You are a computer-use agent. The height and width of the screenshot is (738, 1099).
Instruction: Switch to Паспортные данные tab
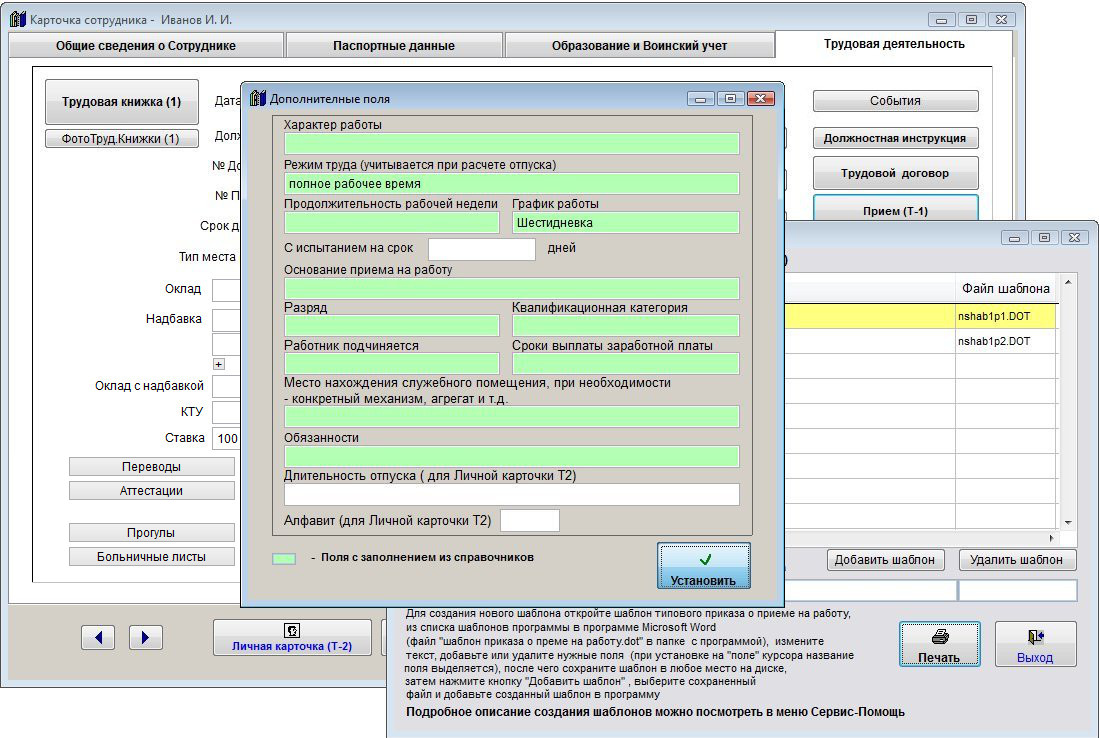point(394,46)
